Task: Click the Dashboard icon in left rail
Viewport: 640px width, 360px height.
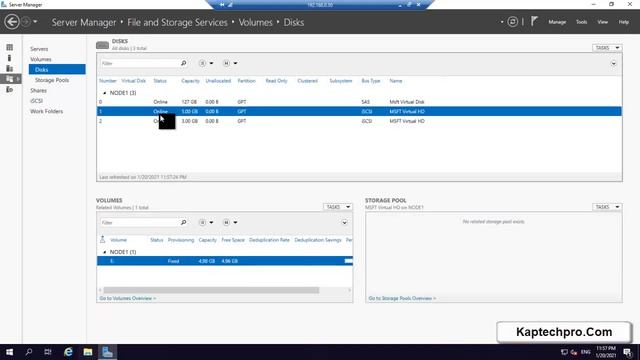Action: [9, 47]
